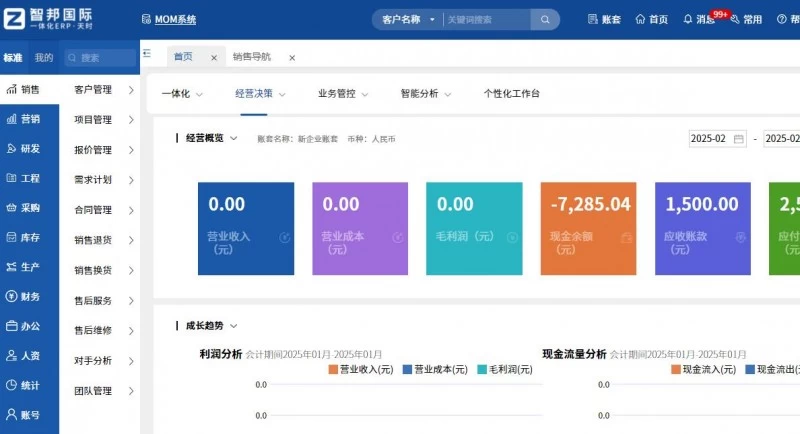800x434 pixels.
Task: Click the magnifier search button in top bar
Action: click(x=545, y=19)
